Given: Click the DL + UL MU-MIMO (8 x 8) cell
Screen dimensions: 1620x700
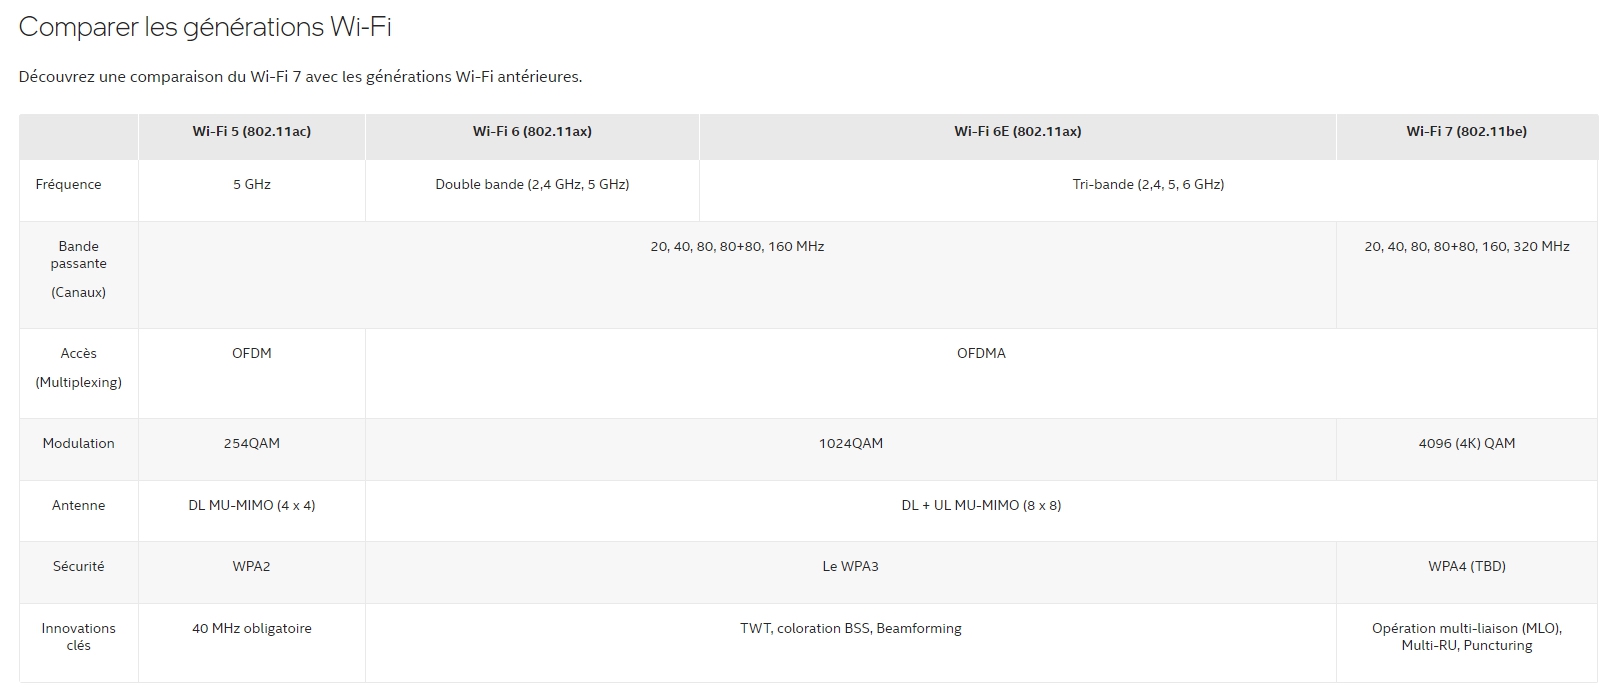Looking at the screenshot, I should click(981, 505).
